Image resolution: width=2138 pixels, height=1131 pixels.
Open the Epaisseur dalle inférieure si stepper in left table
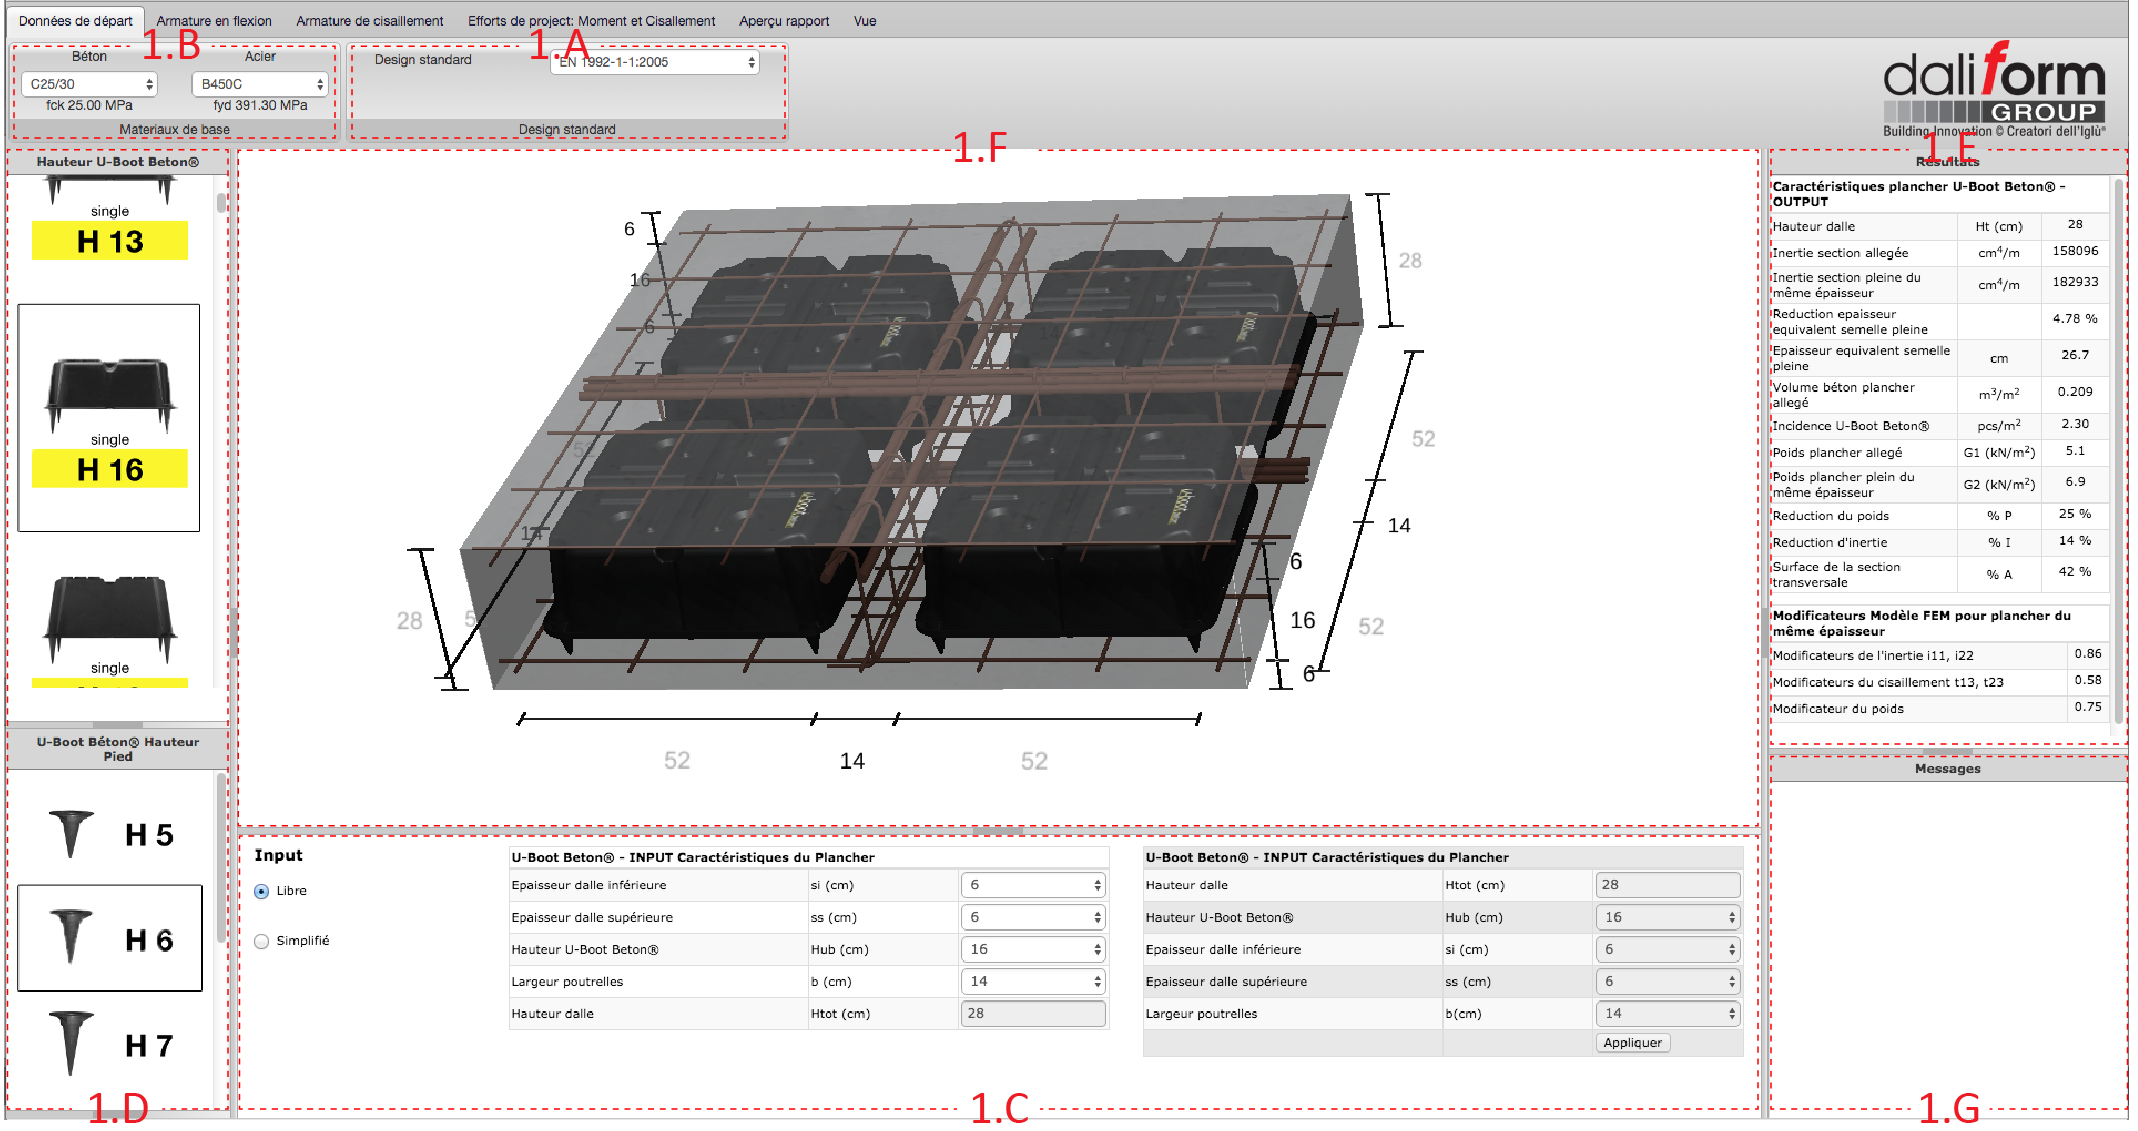coord(1033,885)
